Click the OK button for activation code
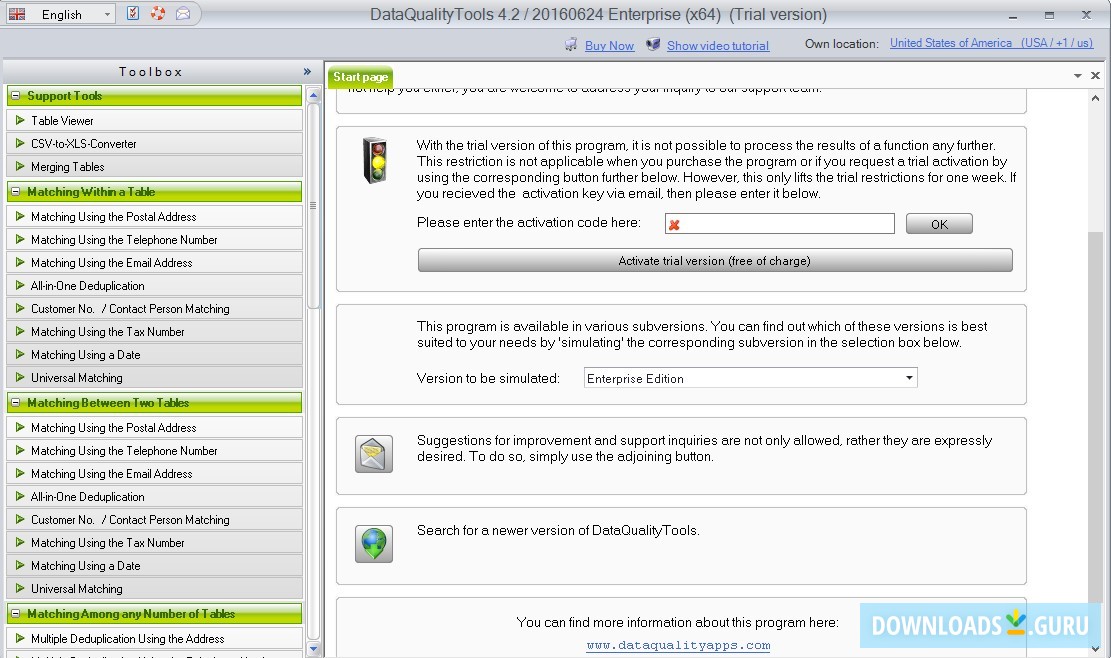Viewport: 1111px width, 658px height. 939,225
